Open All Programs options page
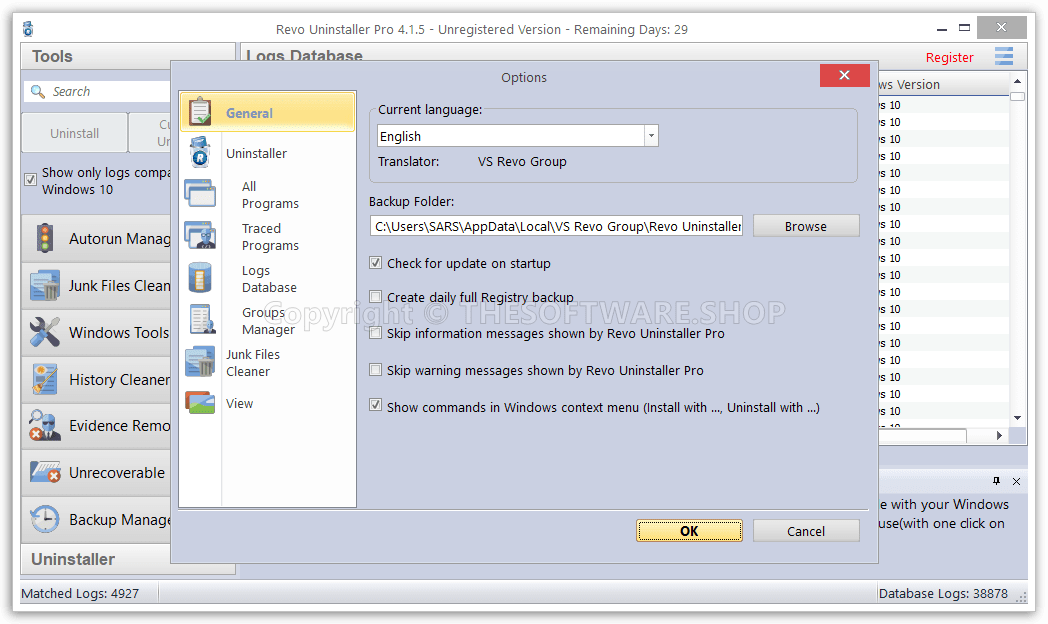Viewport: 1048px width, 624px height. (270, 194)
